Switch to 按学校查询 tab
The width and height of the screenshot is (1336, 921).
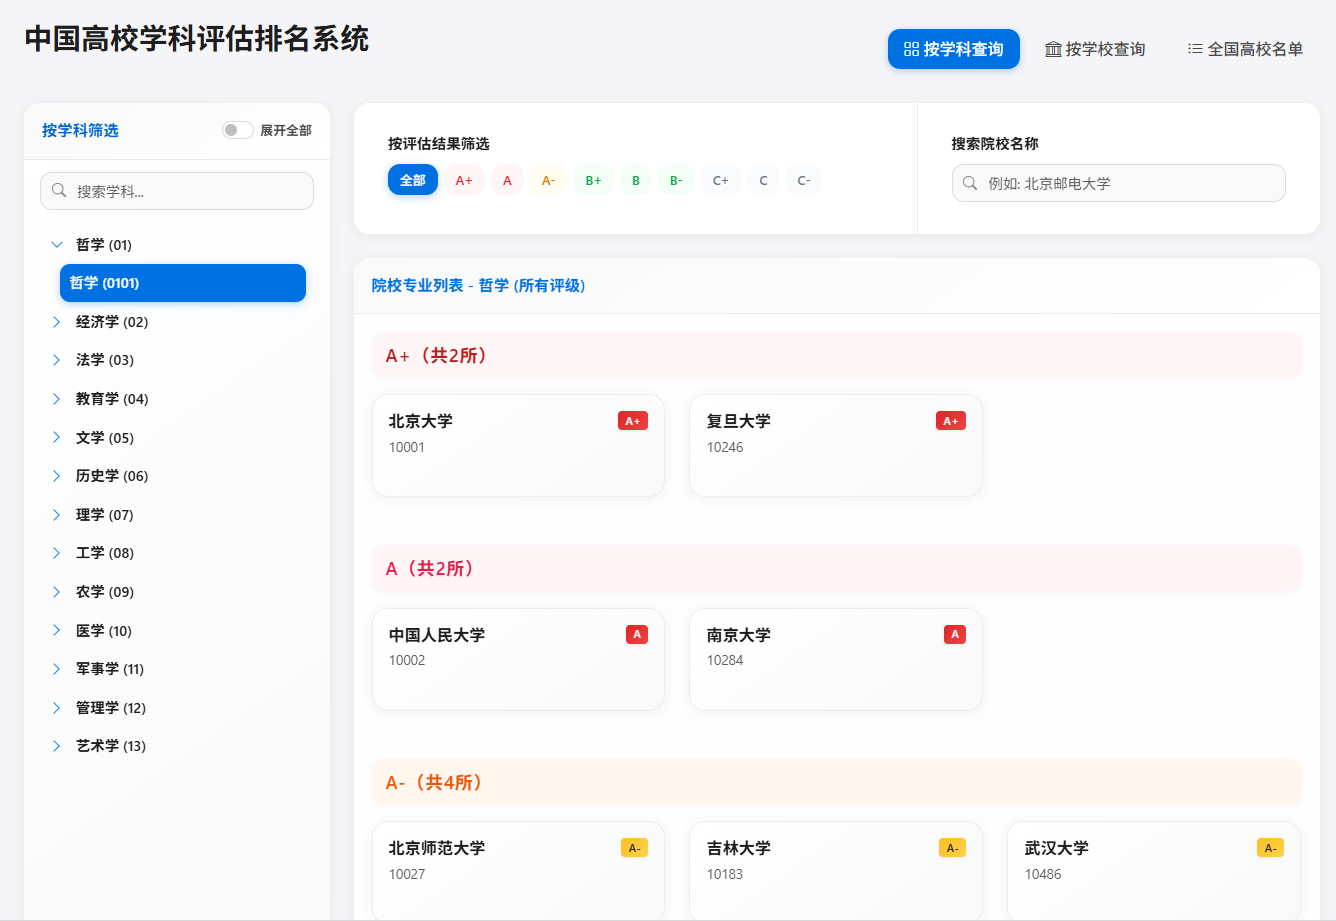pyautogui.click(x=1095, y=49)
